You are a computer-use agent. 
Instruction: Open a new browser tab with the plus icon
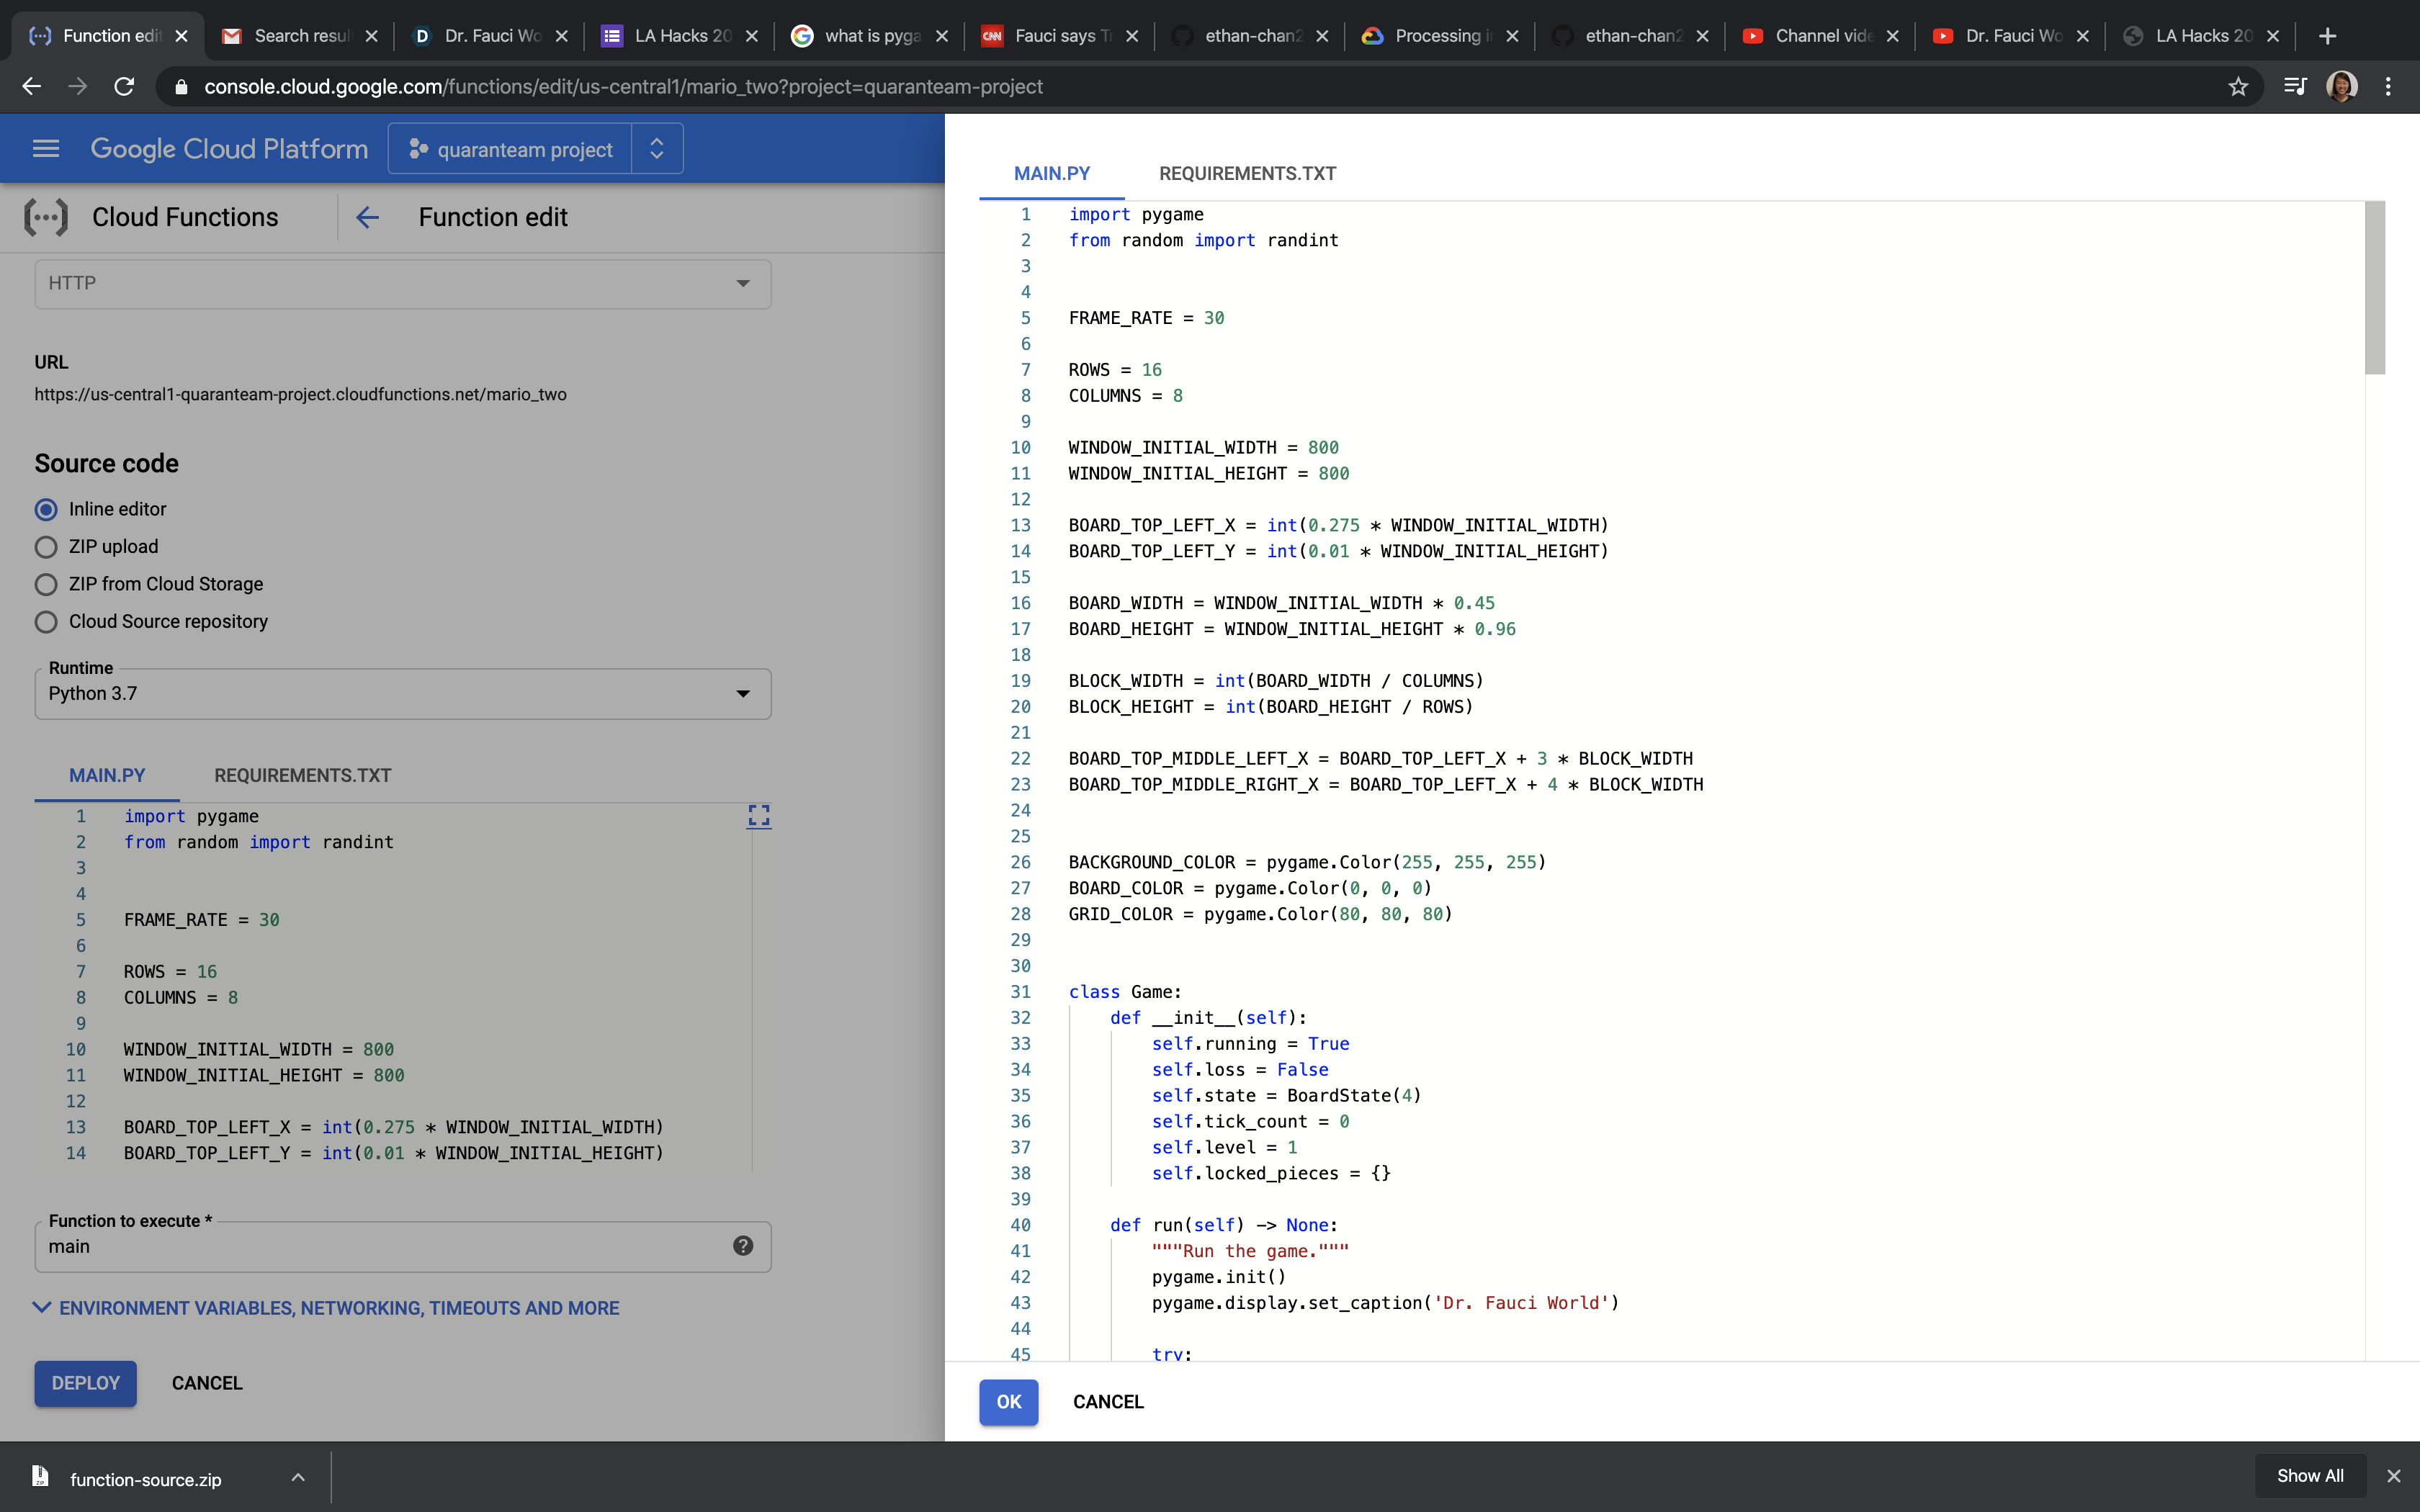click(2327, 36)
